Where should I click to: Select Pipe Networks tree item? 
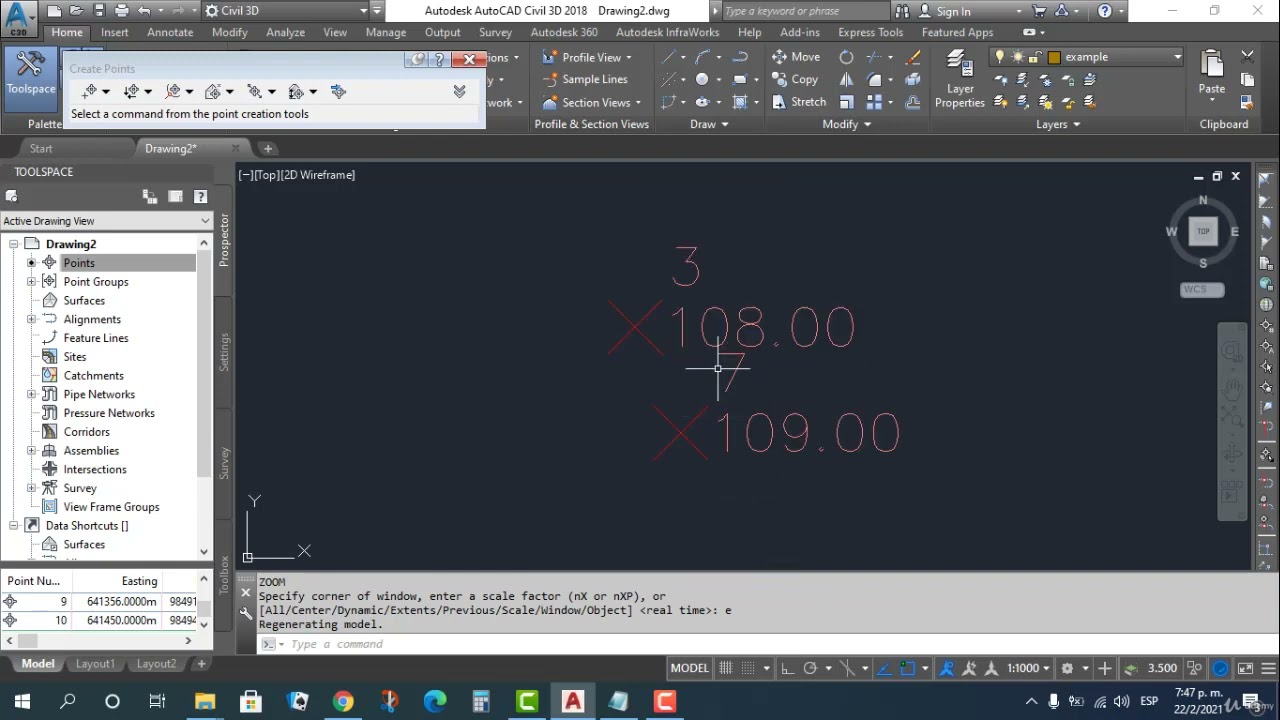(99, 394)
